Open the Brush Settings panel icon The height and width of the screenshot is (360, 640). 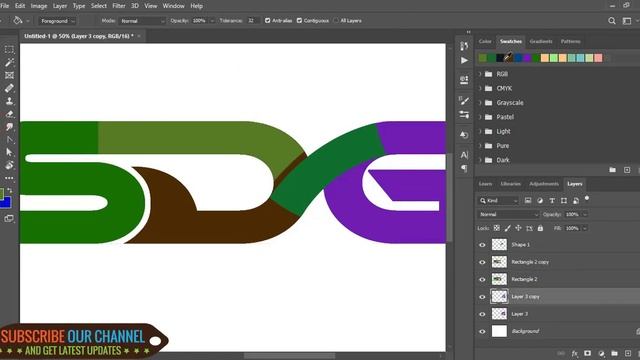(464, 115)
